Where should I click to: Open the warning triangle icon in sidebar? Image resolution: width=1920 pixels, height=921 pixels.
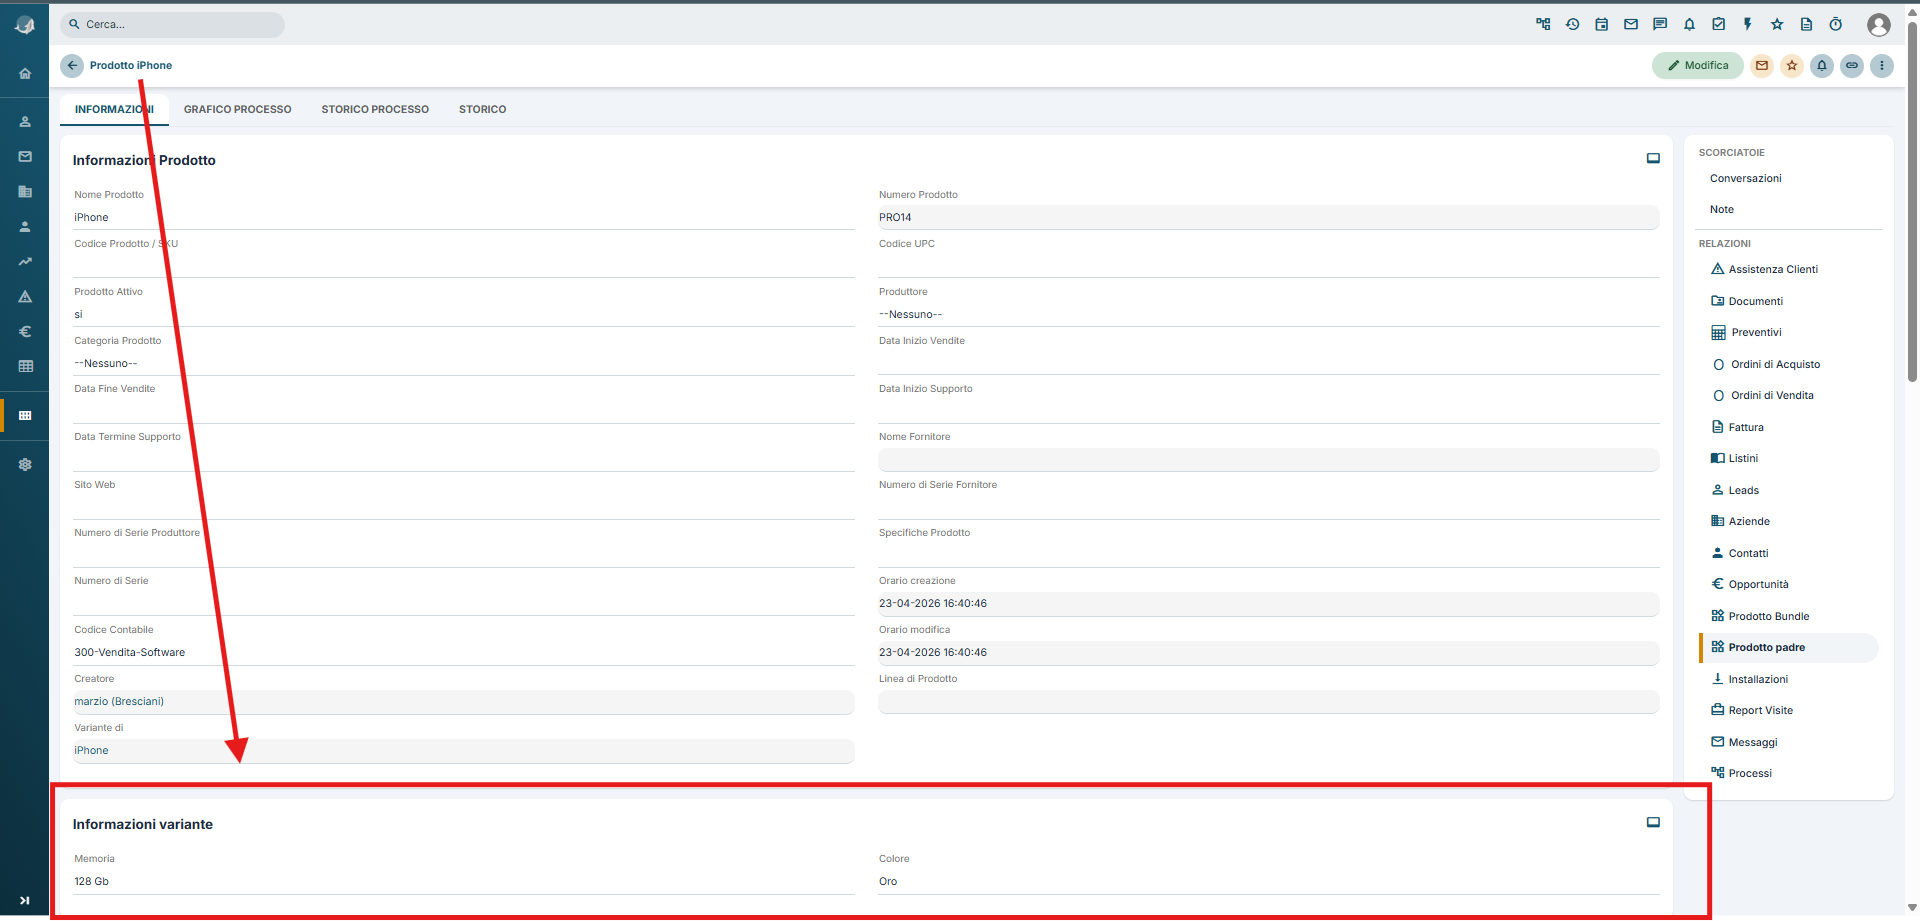click(25, 296)
